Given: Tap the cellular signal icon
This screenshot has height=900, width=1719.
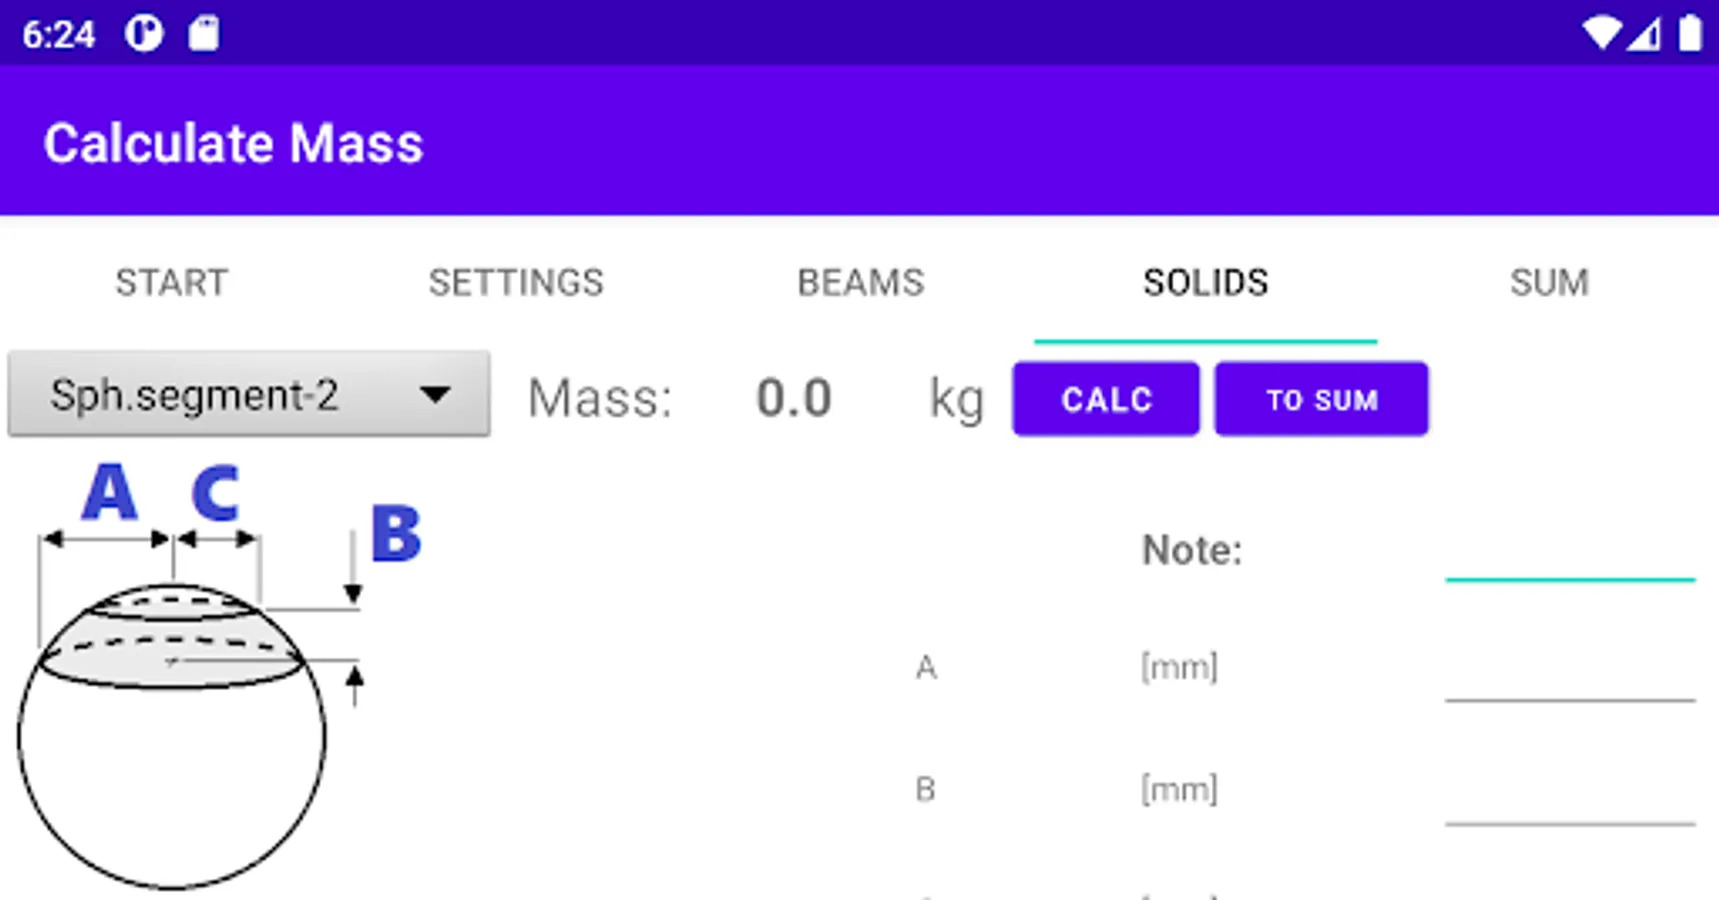Looking at the screenshot, I should [x=1645, y=35].
